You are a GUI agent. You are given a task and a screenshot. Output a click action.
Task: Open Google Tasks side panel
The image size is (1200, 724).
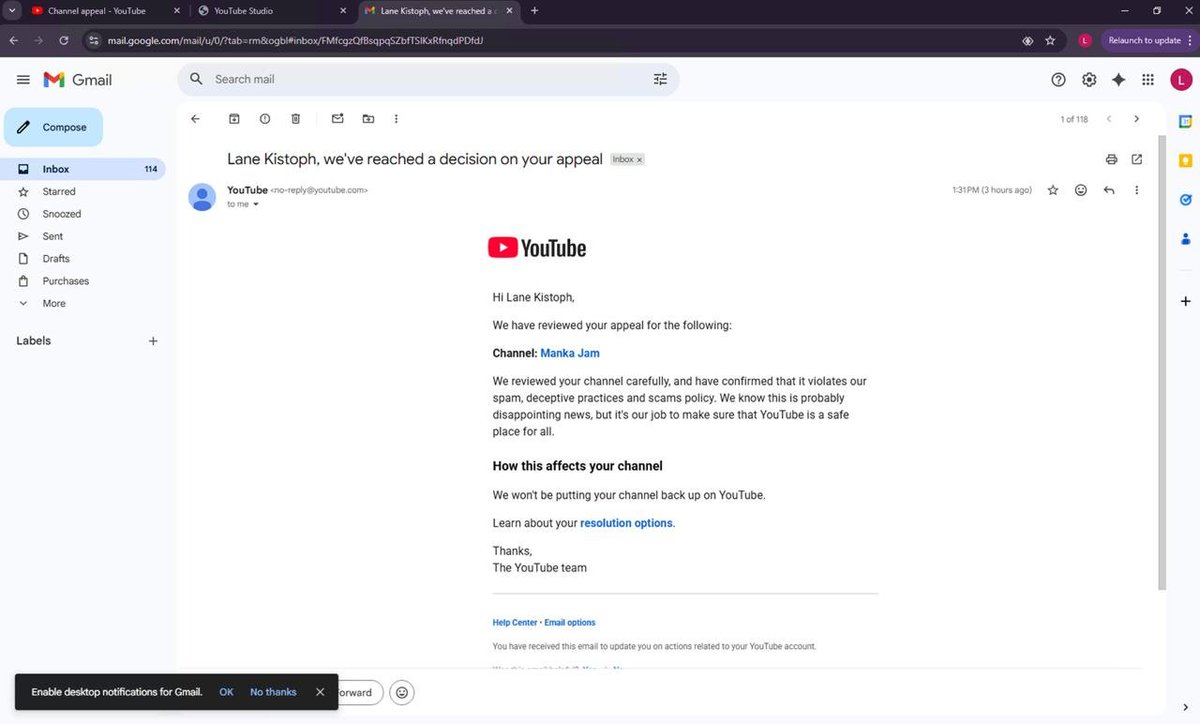1185,199
